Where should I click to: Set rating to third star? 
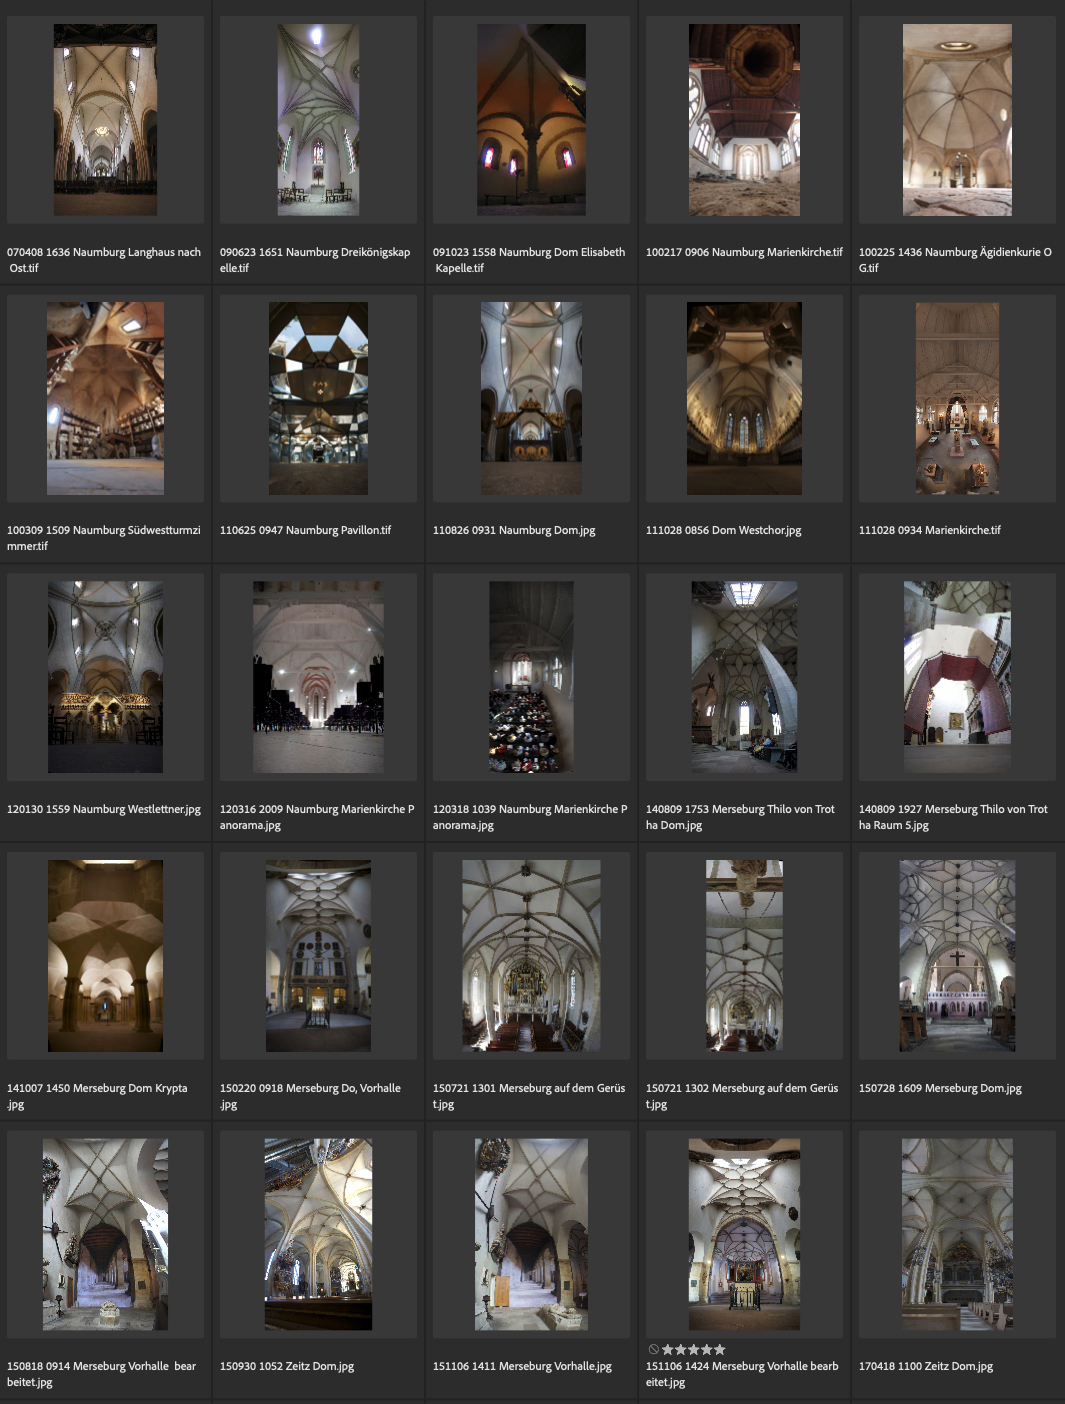(x=694, y=1350)
